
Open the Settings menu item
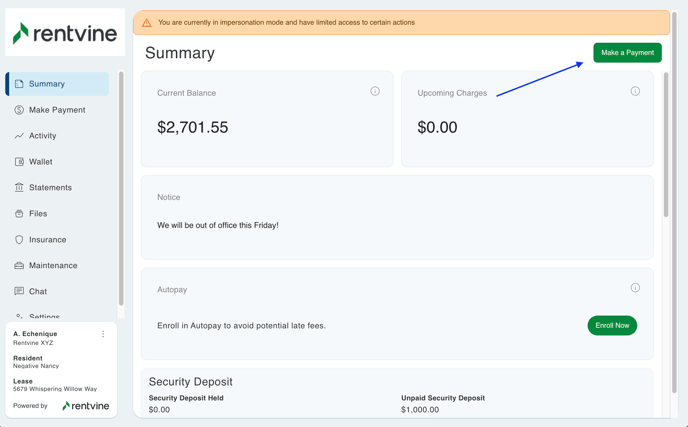44,316
